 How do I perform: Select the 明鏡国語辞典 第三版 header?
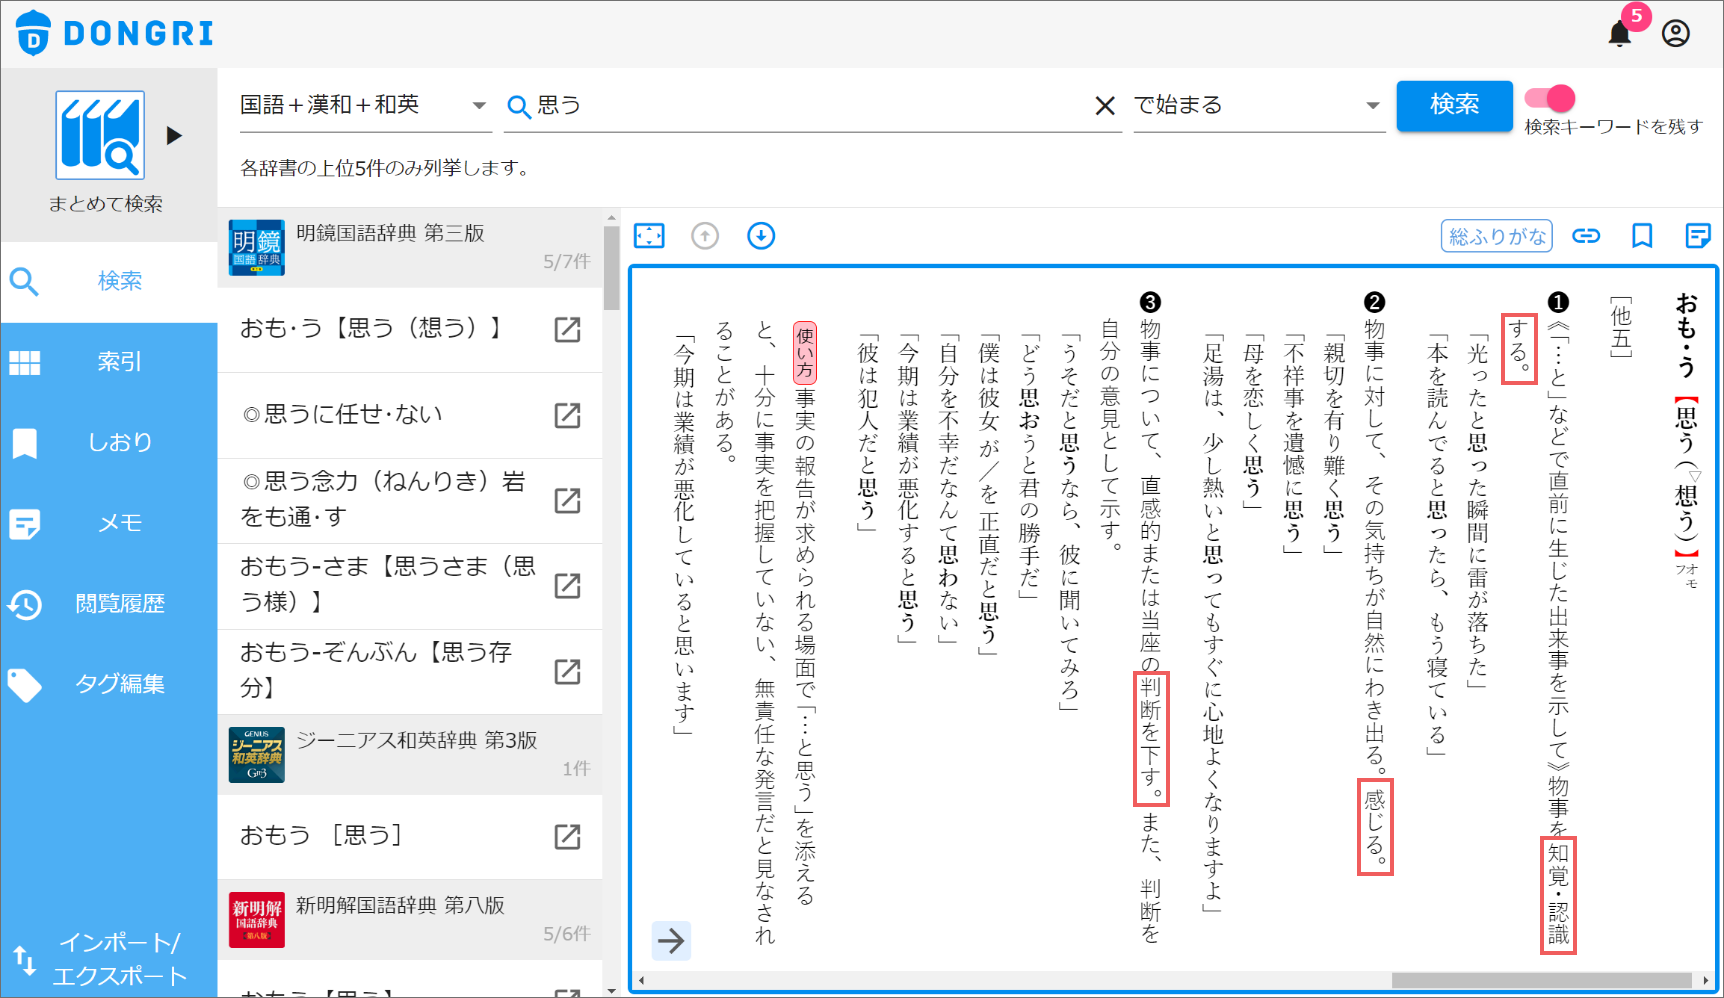pyautogui.click(x=410, y=248)
